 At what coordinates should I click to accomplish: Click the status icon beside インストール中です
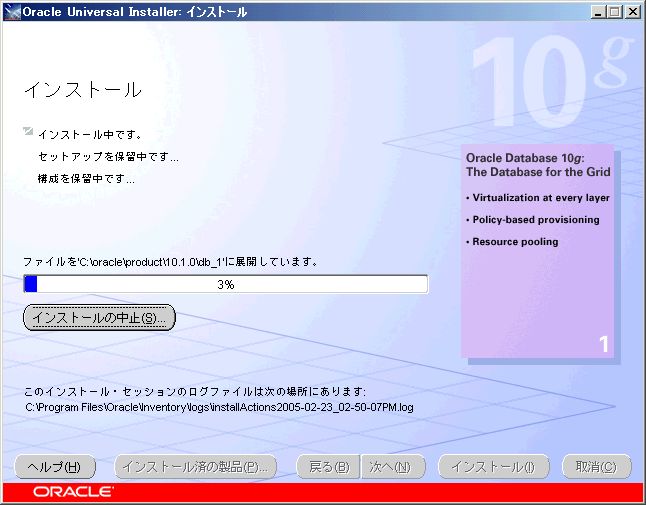click(x=28, y=131)
